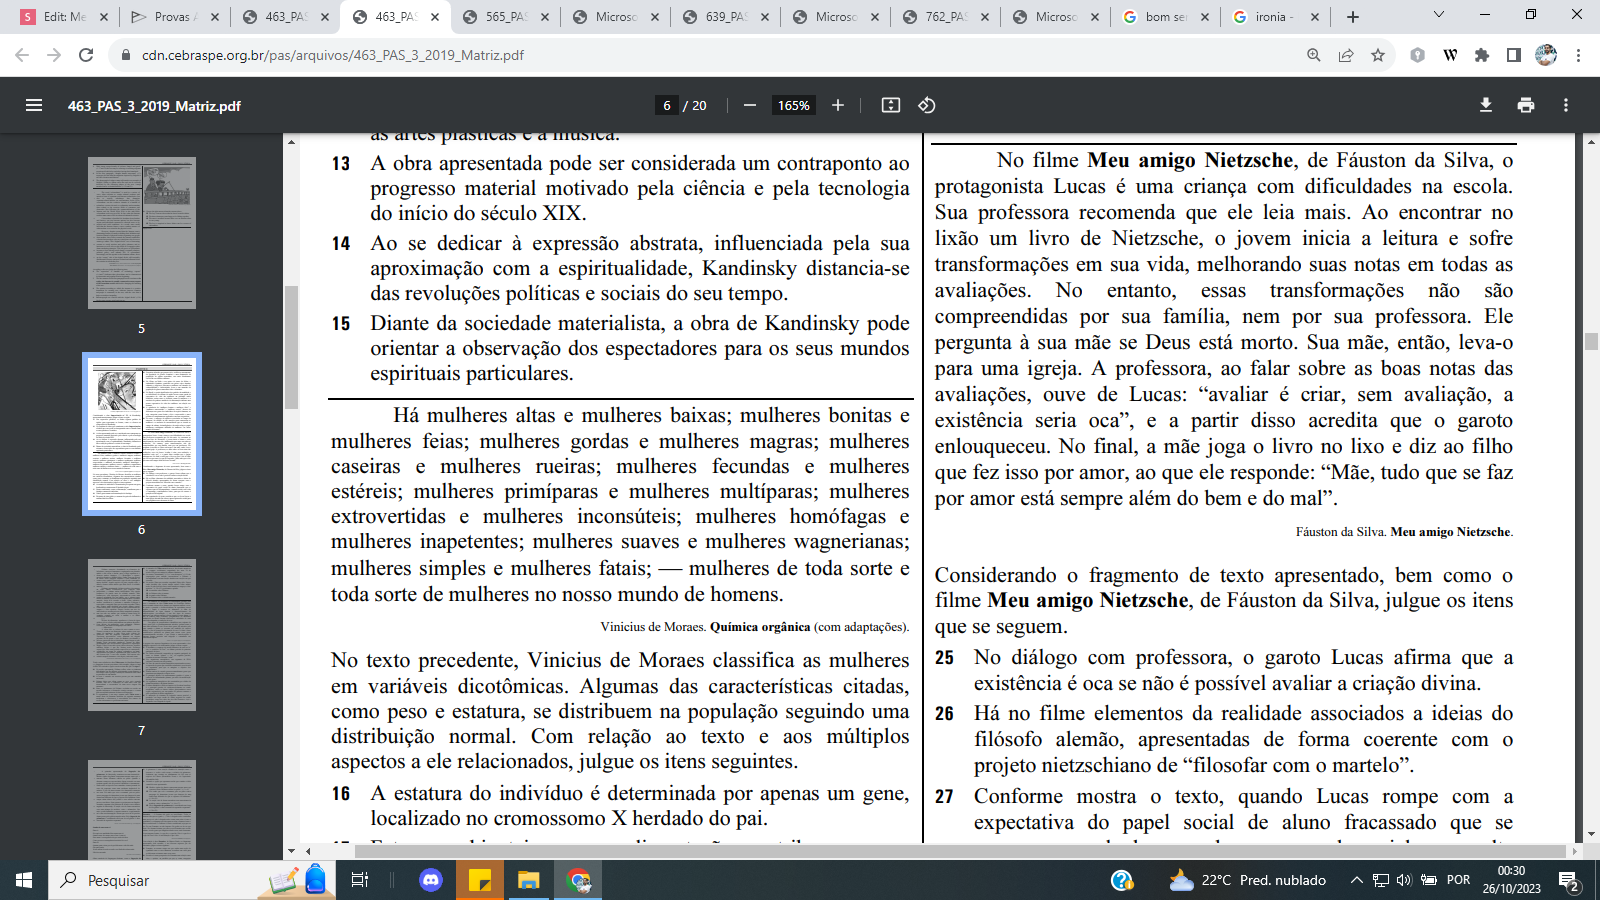Click the Chrome taskbar icon
This screenshot has height=900, width=1600.
click(x=578, y=880)
